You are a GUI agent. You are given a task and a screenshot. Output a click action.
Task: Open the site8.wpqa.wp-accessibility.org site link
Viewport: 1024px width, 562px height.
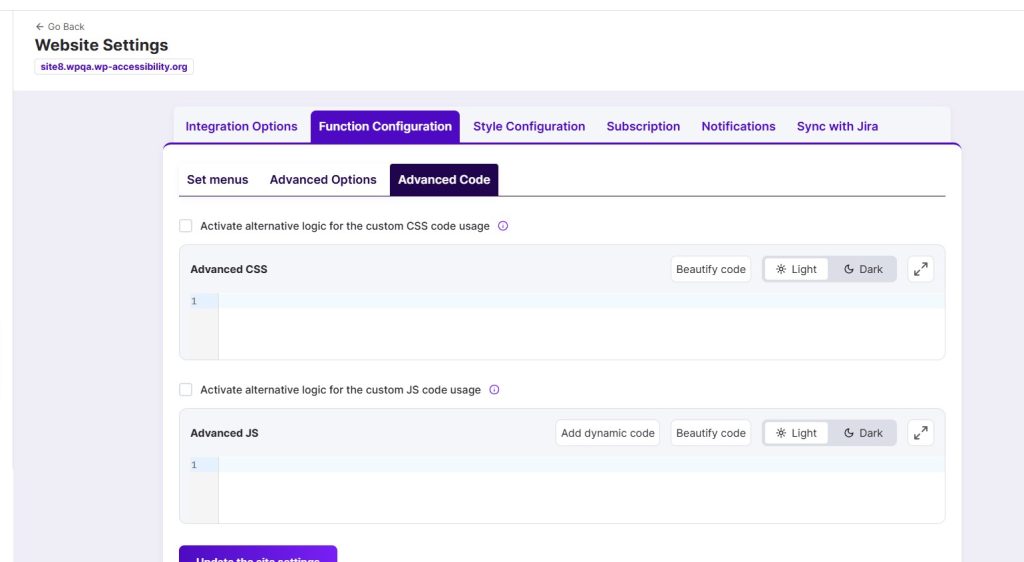[113, 67]
